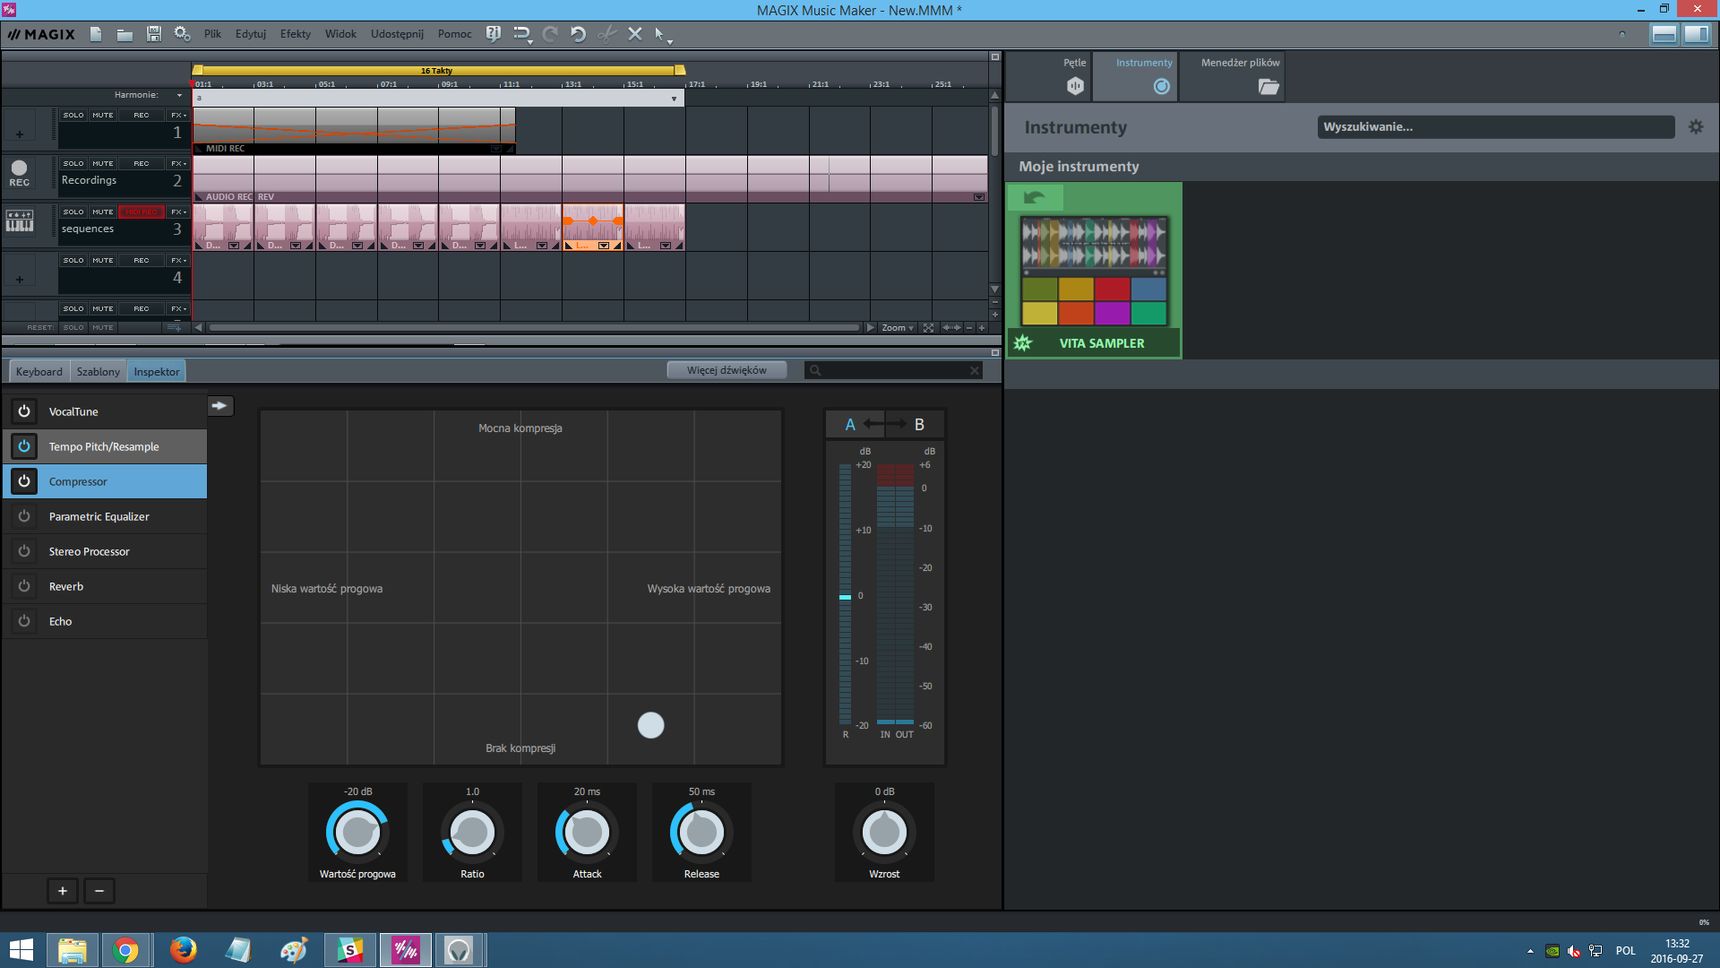Expand the Harmonie dropdown arrow

179,95
